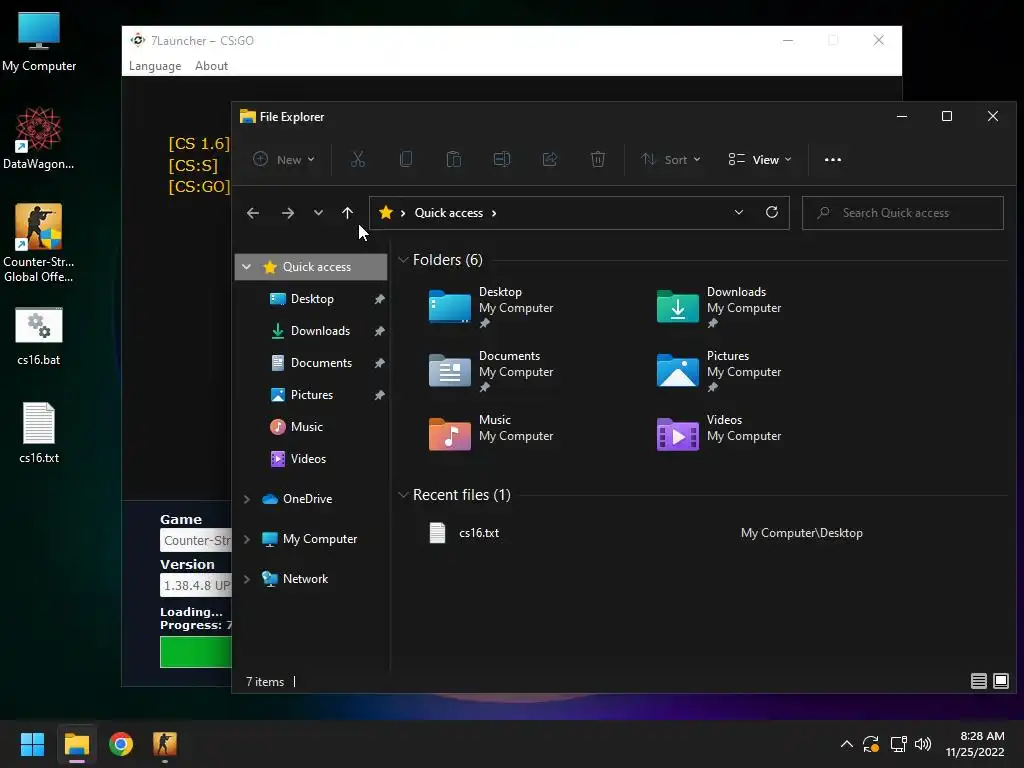The height and width of the screenshot is (768, 1024).
Task: Refresh the Quick access view
Action: (x=772, y=212)
